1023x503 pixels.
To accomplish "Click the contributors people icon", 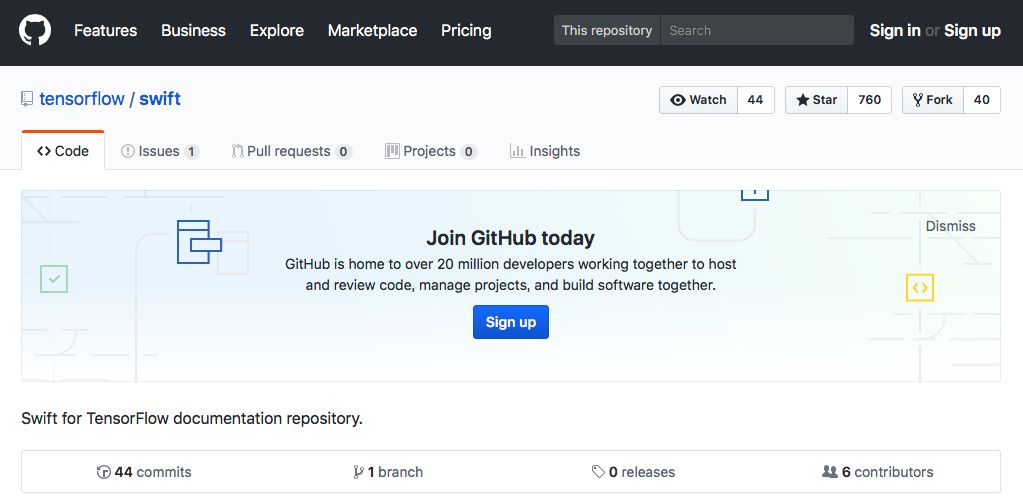I will pyautogui.click(x=829, y=472).
